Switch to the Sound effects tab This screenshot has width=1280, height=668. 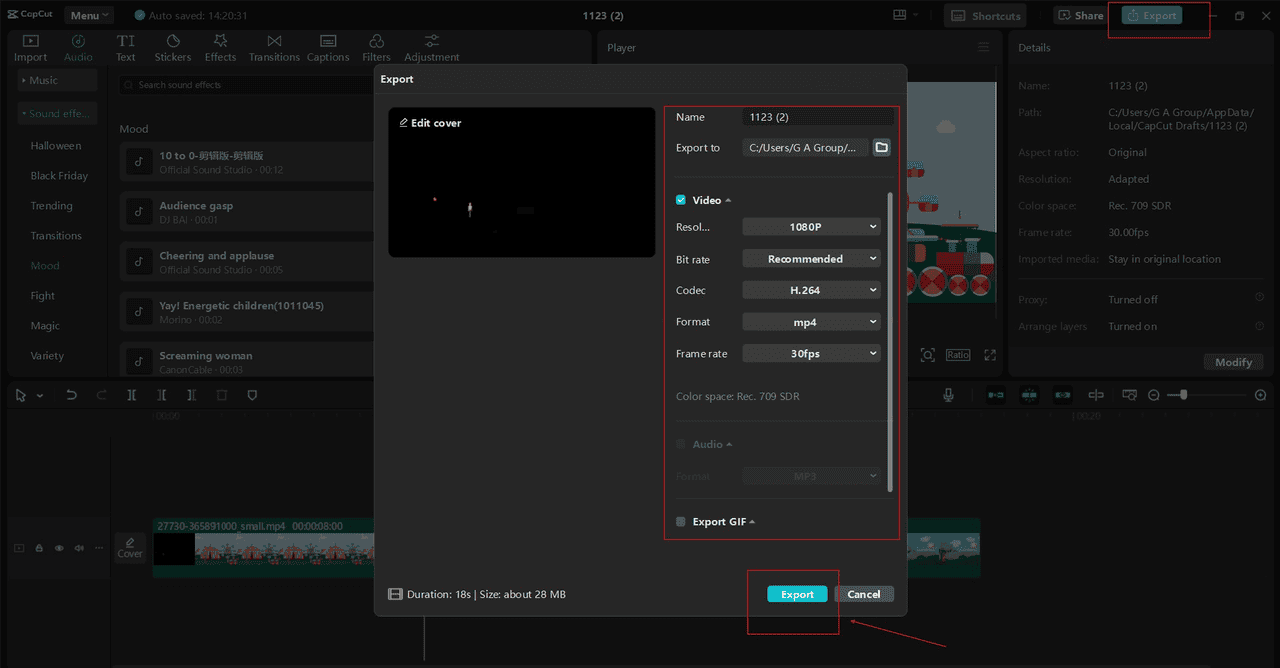point(56,113)
